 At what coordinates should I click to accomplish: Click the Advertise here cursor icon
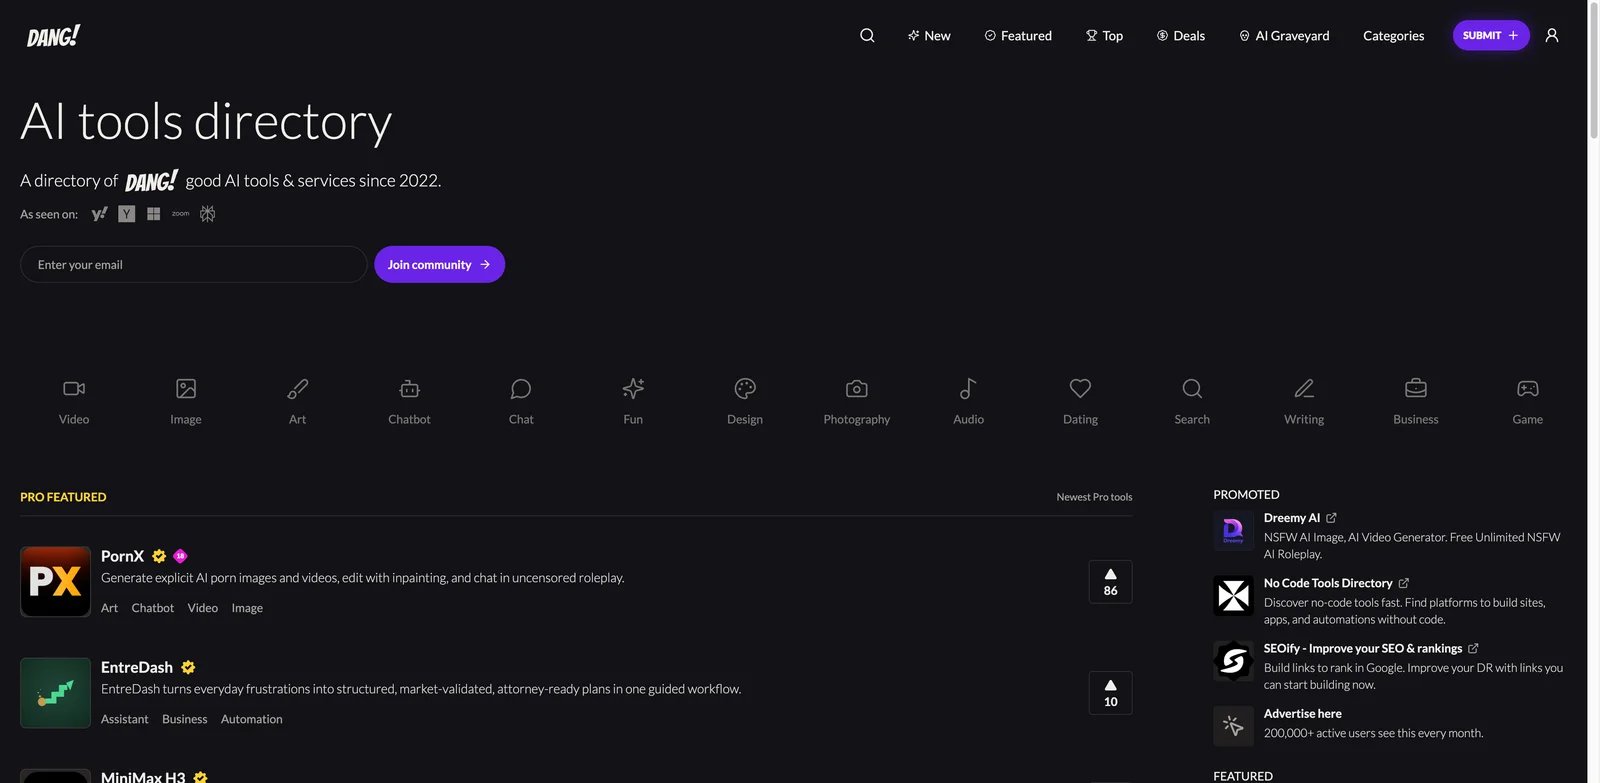[x=1233, y=726]
